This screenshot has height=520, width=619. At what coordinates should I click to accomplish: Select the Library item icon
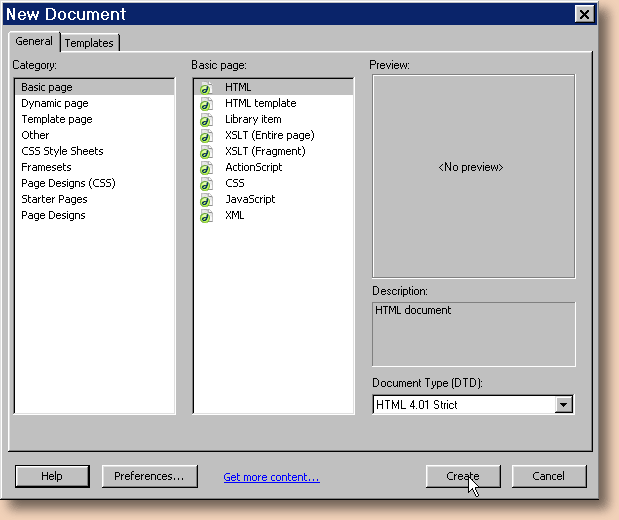pyautogui.click(x=206, y=120)
